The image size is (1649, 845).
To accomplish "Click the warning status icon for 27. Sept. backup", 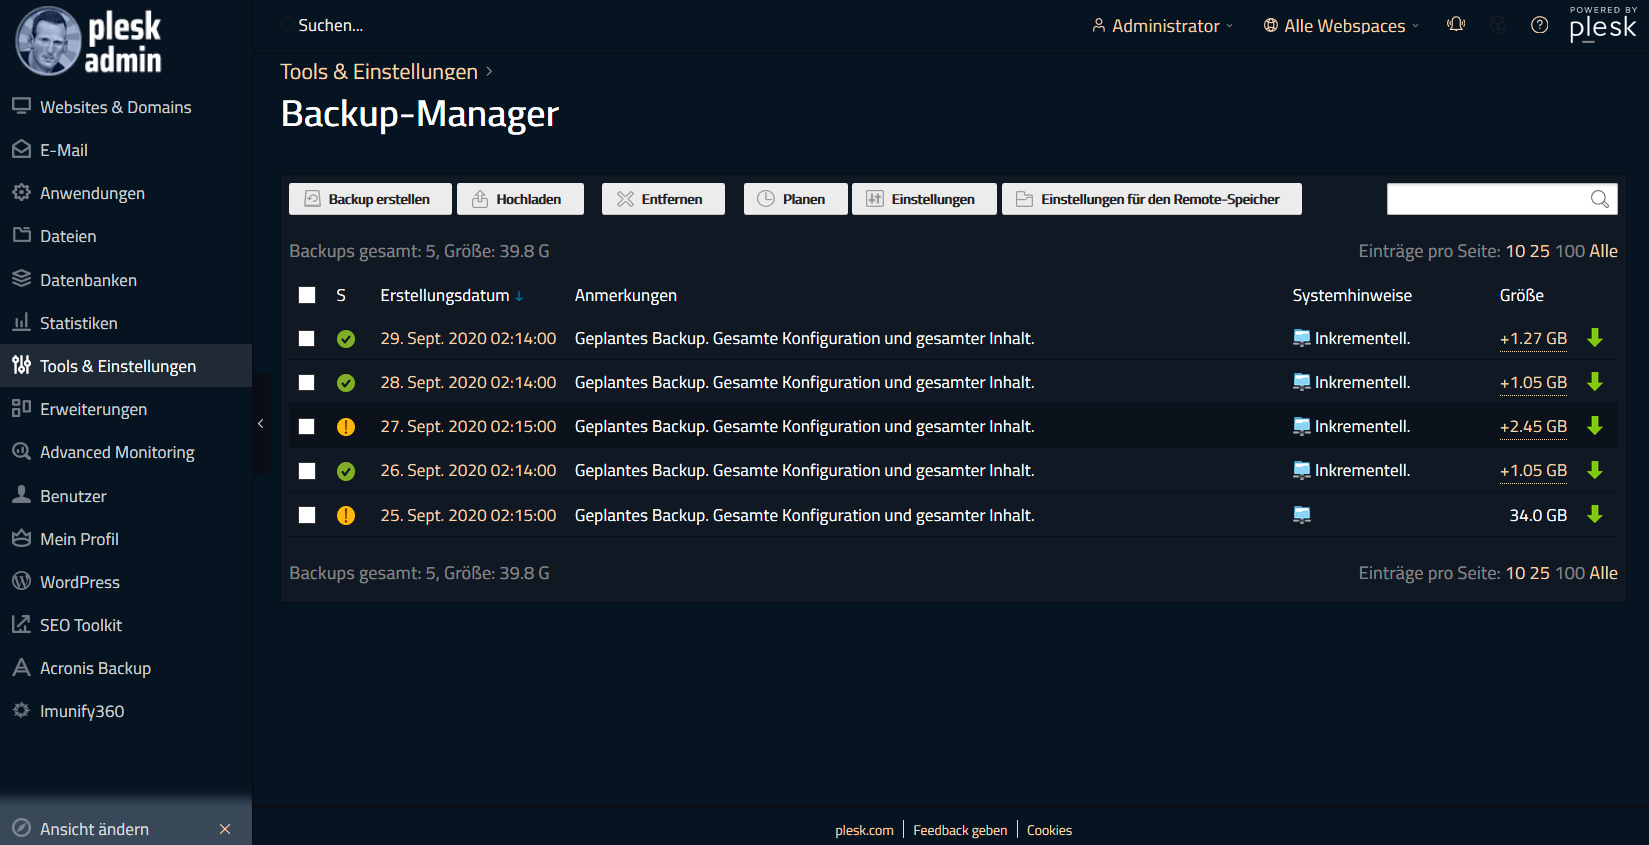I will click(346, 427).
